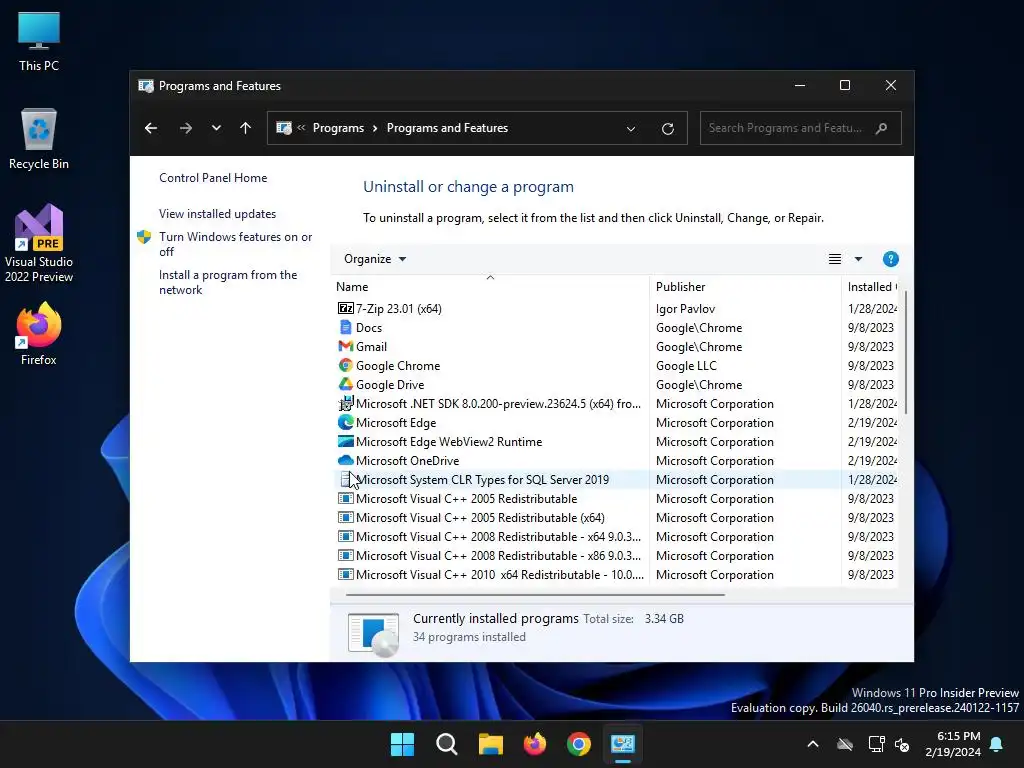Open Control Panel Home link
The width and height of the screenshot is (1024, 768).
point(213,178)
